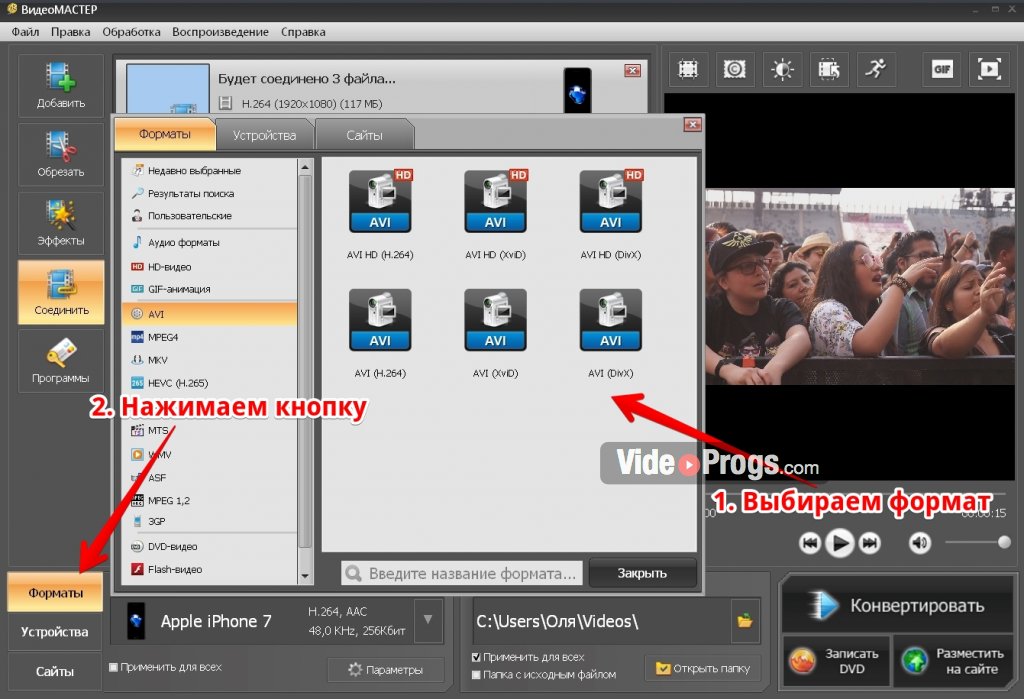This screenshot has width=1024, height=699.
Task: Adjust the volume slider handle
Action: tap(1004, 542)
